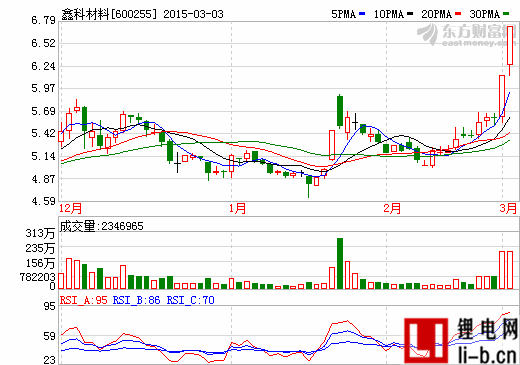
Task: Click the RSI_A:95 indicator label
Action: (x=84, y=300)
